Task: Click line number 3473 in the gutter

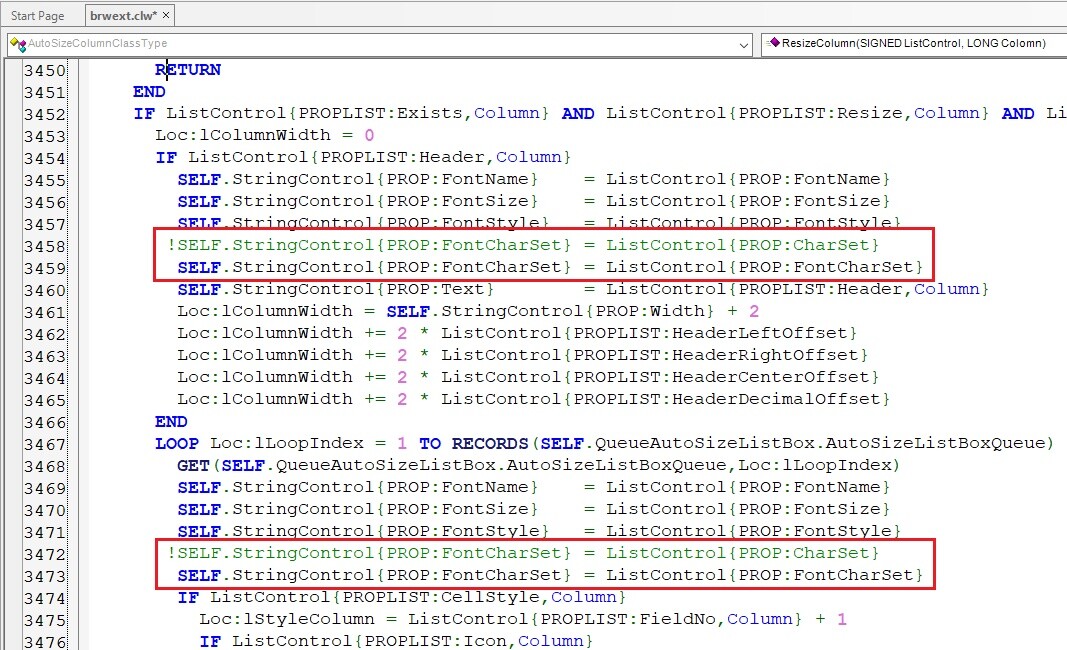Action: click(45, 577)
